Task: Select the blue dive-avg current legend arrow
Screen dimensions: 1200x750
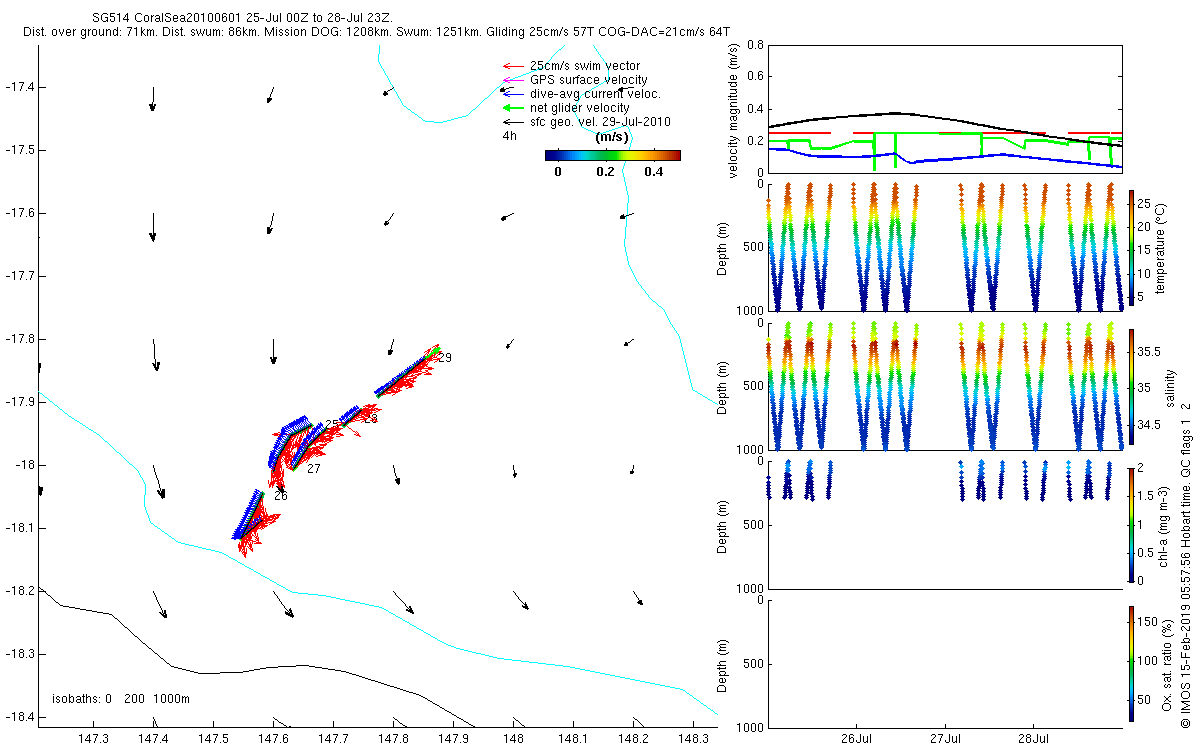Action: click(x=512, y=94)
